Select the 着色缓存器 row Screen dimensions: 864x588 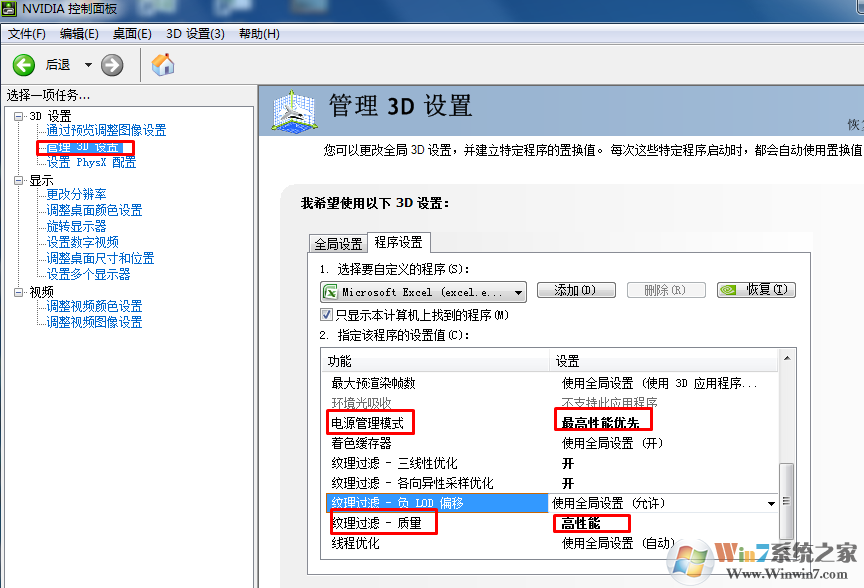[x=551, y=443]
